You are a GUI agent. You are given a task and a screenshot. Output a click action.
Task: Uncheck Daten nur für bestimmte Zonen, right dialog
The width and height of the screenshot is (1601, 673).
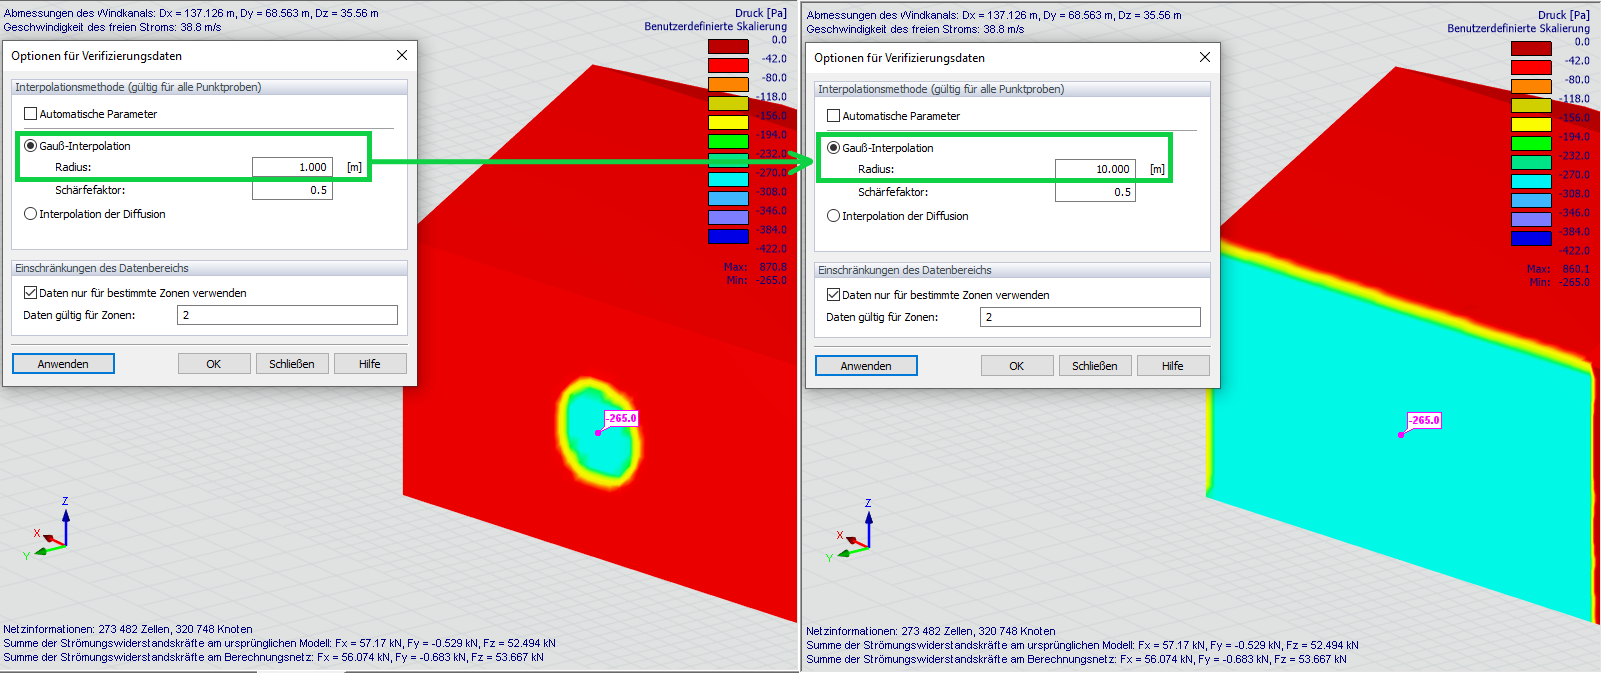[833, 295]
